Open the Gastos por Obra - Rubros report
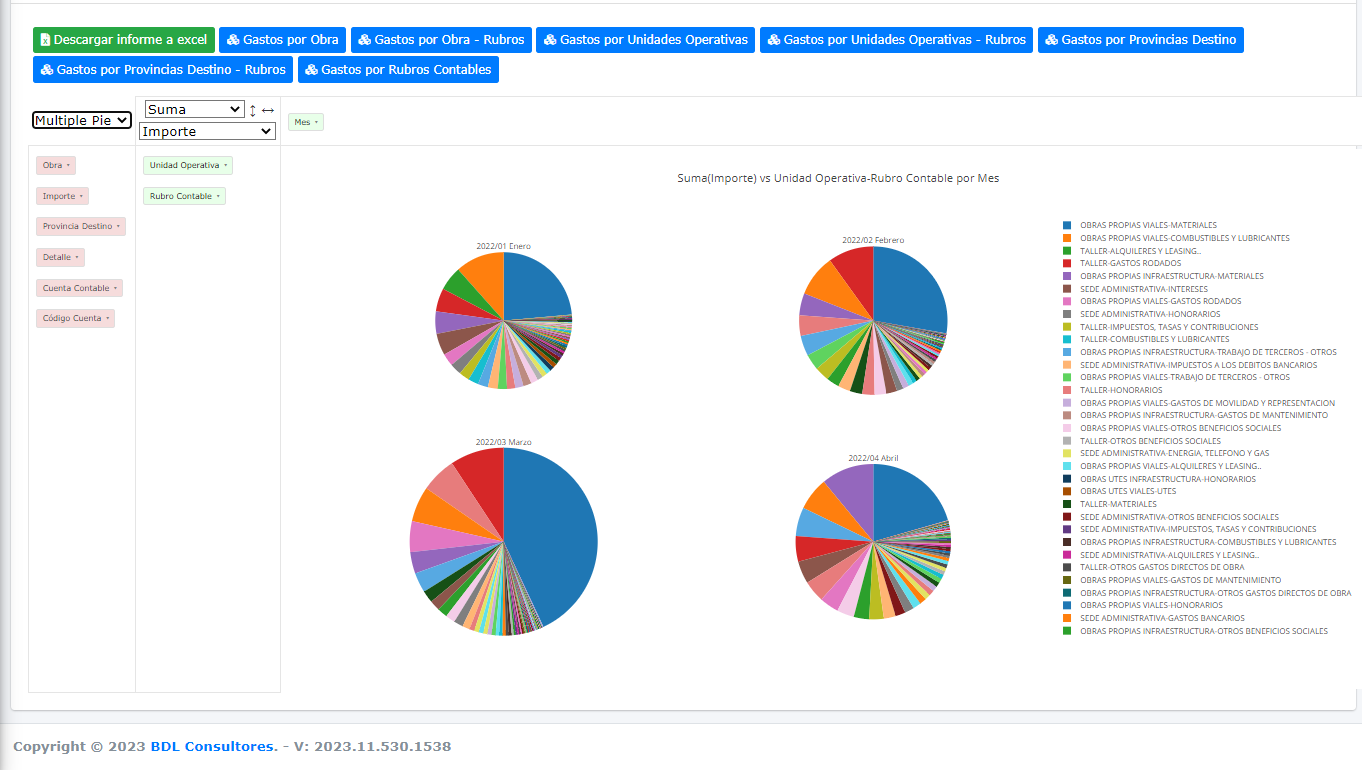Screen dimensions: 1362x770 [441, 40]
